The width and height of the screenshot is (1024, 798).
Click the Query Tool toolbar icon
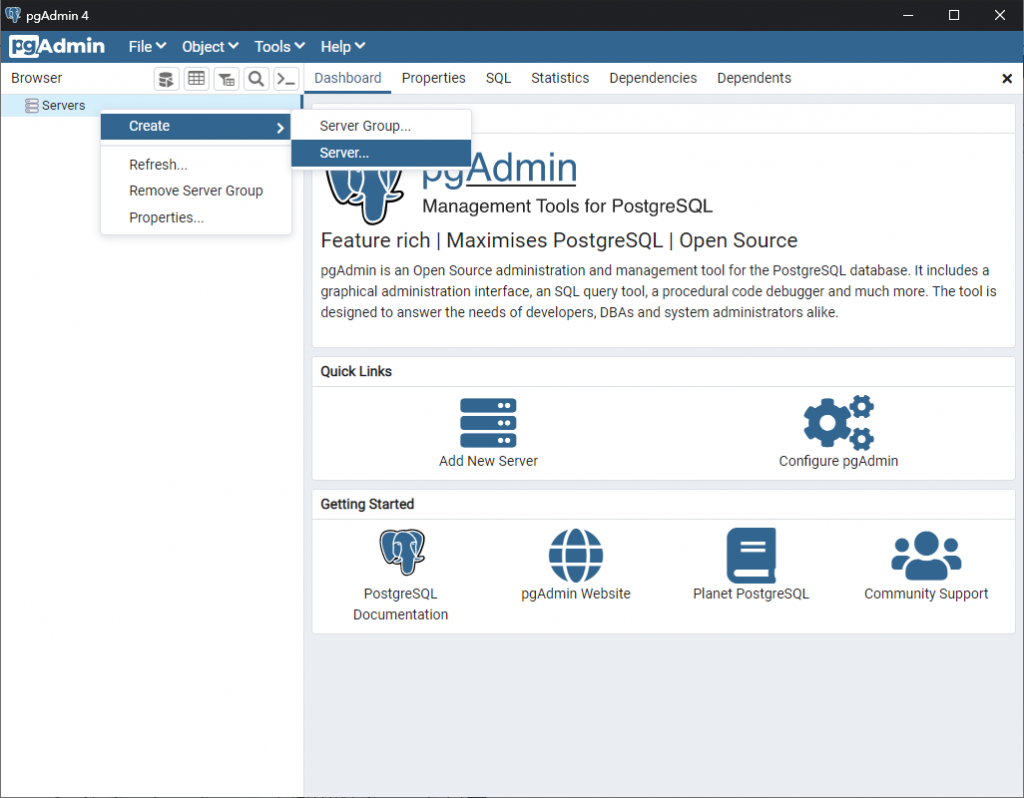pos(167,79)
